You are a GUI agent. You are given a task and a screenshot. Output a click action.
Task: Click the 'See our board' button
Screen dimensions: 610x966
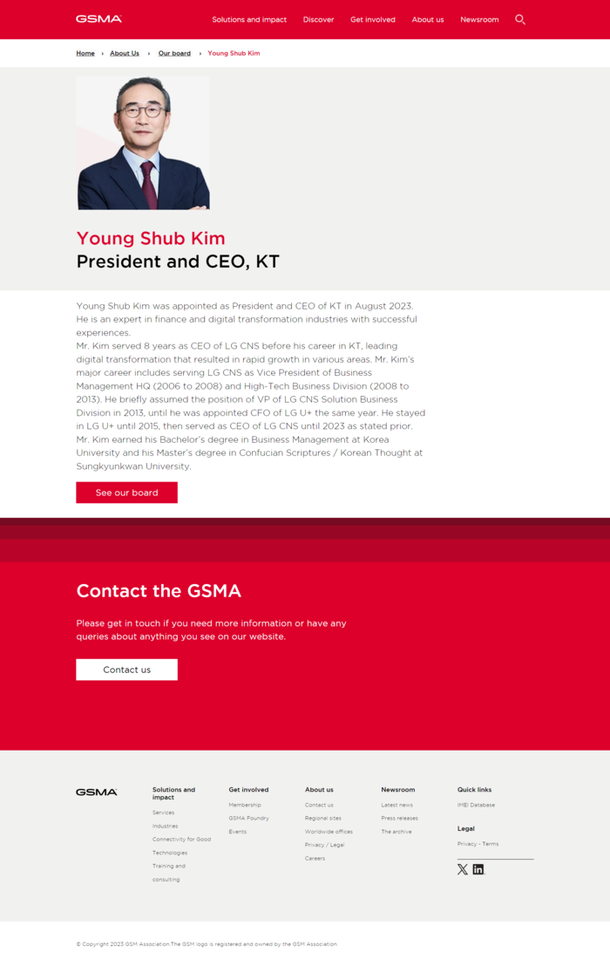(126, 492)
